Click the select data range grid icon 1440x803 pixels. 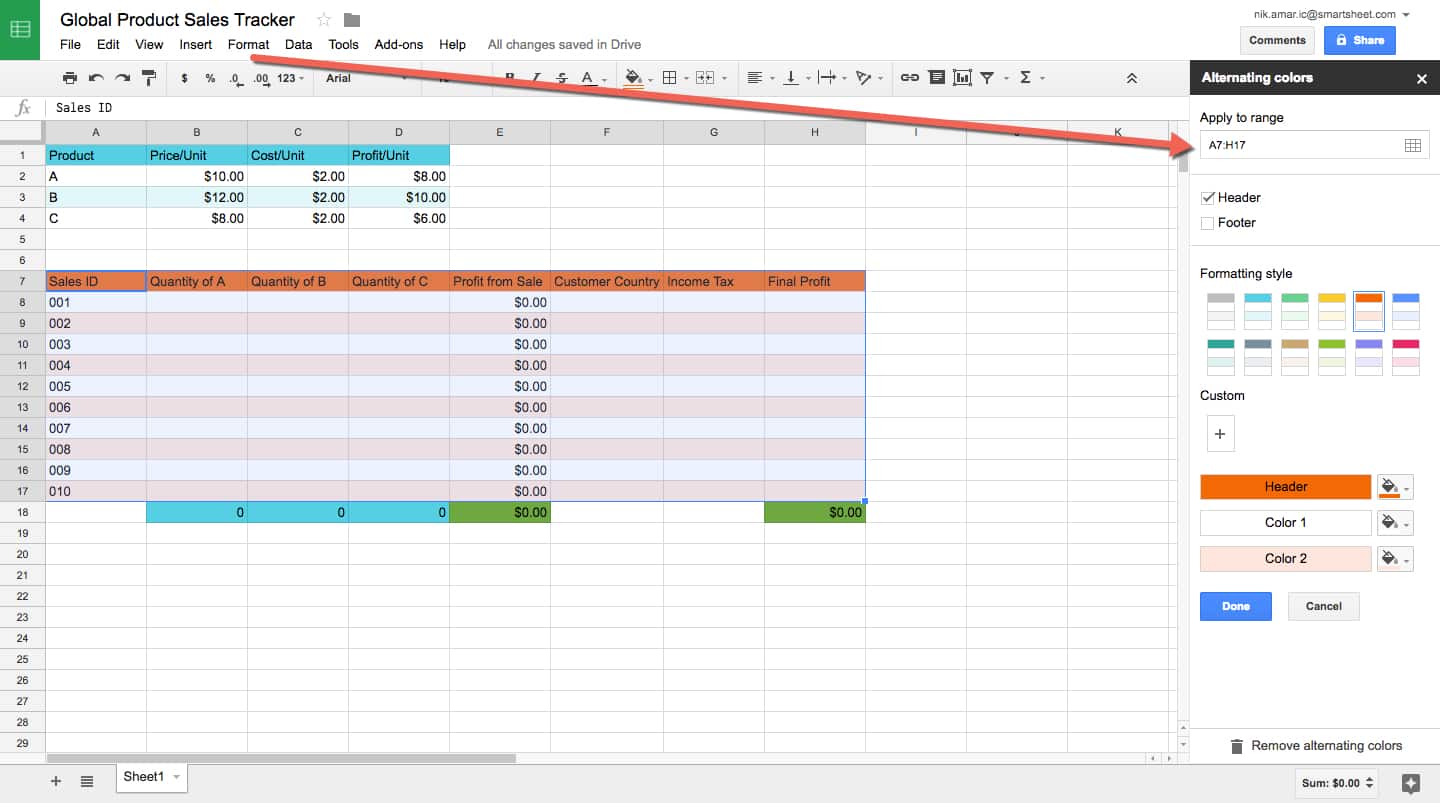[1412, 145]
